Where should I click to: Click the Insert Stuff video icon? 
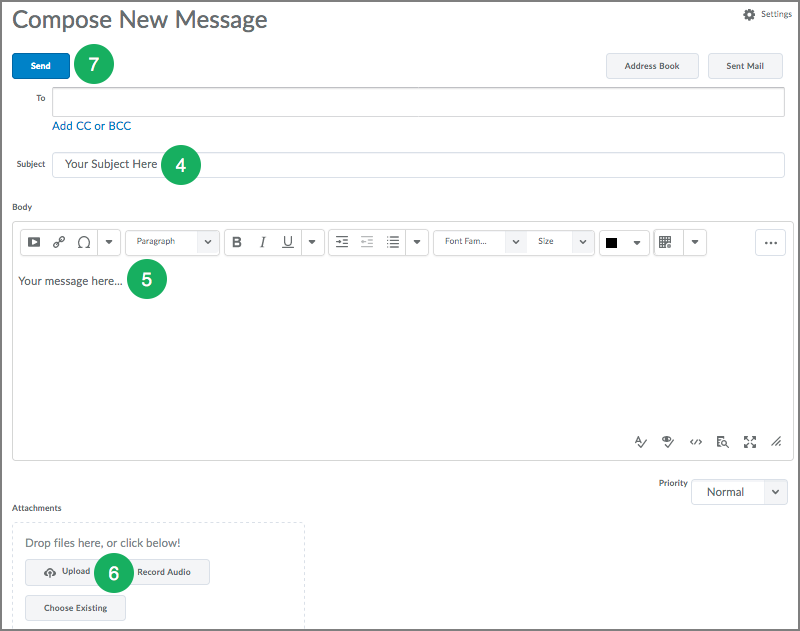click(x=33, y=242)
